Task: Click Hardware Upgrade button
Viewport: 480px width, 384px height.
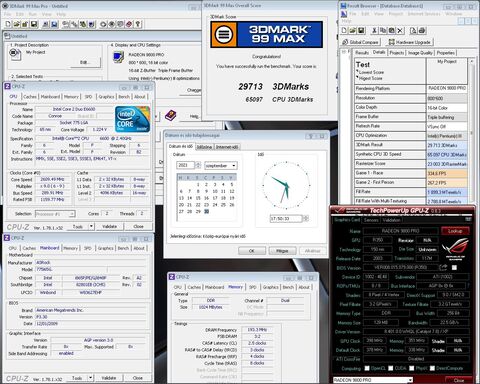Action: [x=410, y=42]
